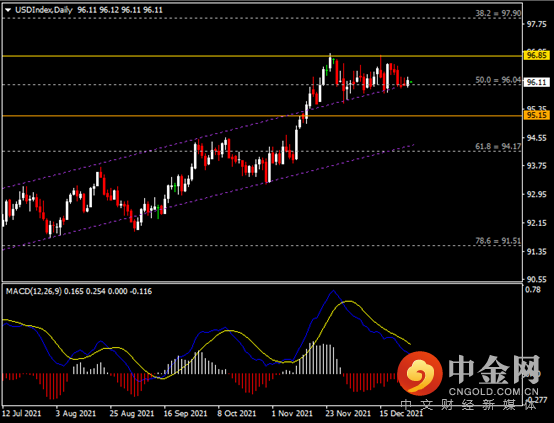
Task: Select the orange horizontal line at 95.15
Action: 261,116
